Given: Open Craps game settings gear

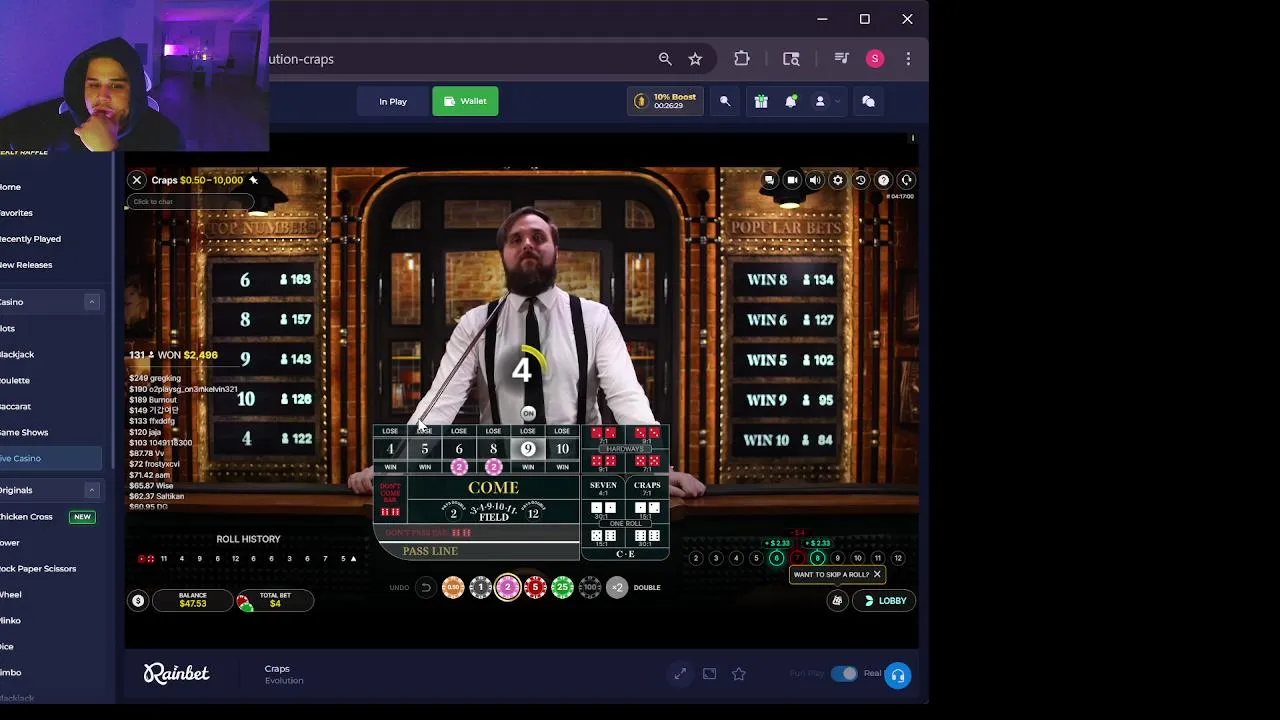Looking at the screenshot, I should point(838,180).
